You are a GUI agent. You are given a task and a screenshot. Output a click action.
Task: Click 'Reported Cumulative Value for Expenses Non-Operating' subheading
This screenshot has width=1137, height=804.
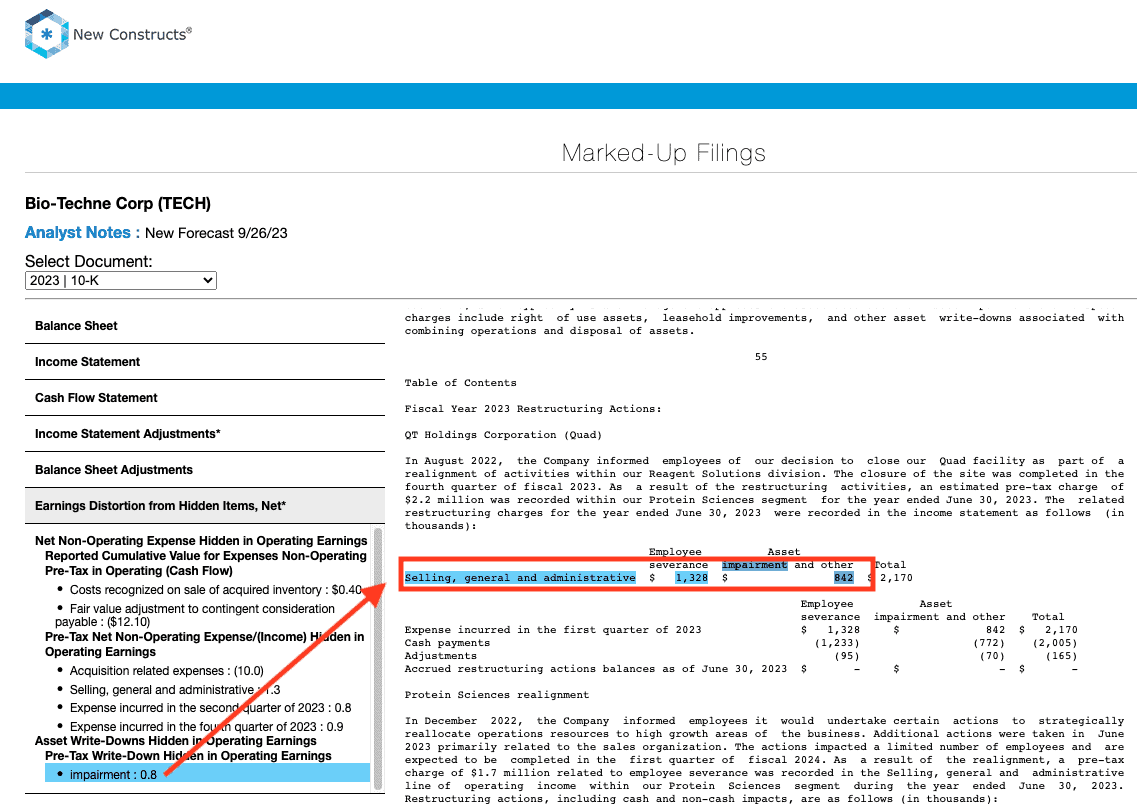click(206, 556)
